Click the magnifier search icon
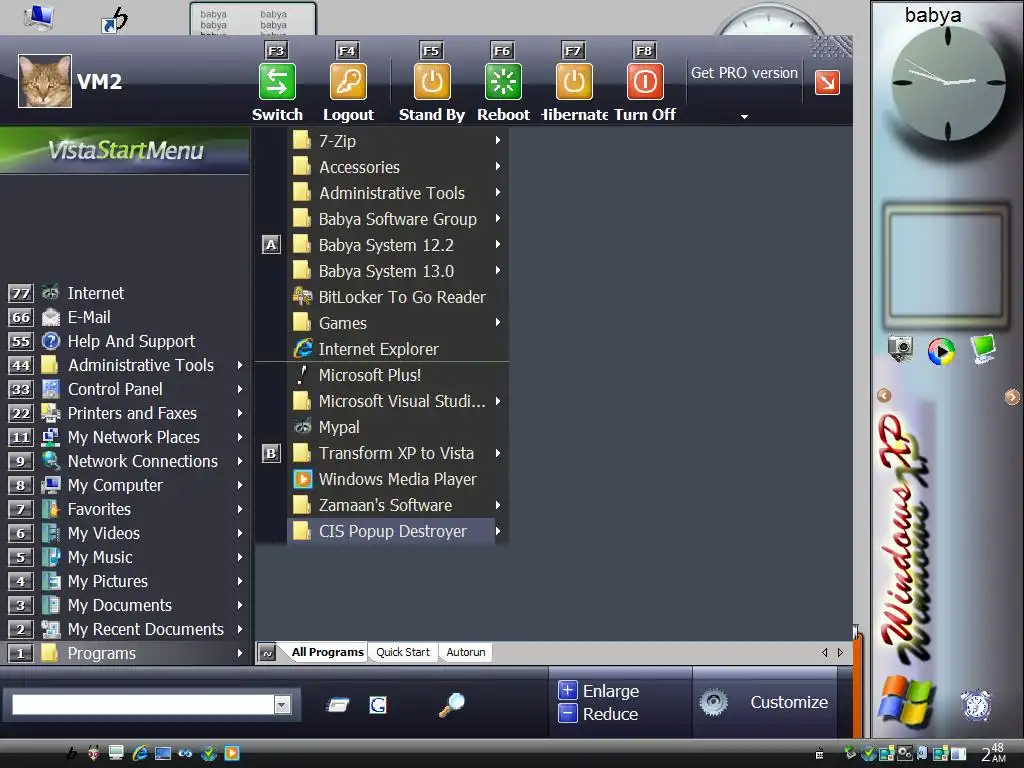Screen dimensions: 1024x768 [451, 705]
